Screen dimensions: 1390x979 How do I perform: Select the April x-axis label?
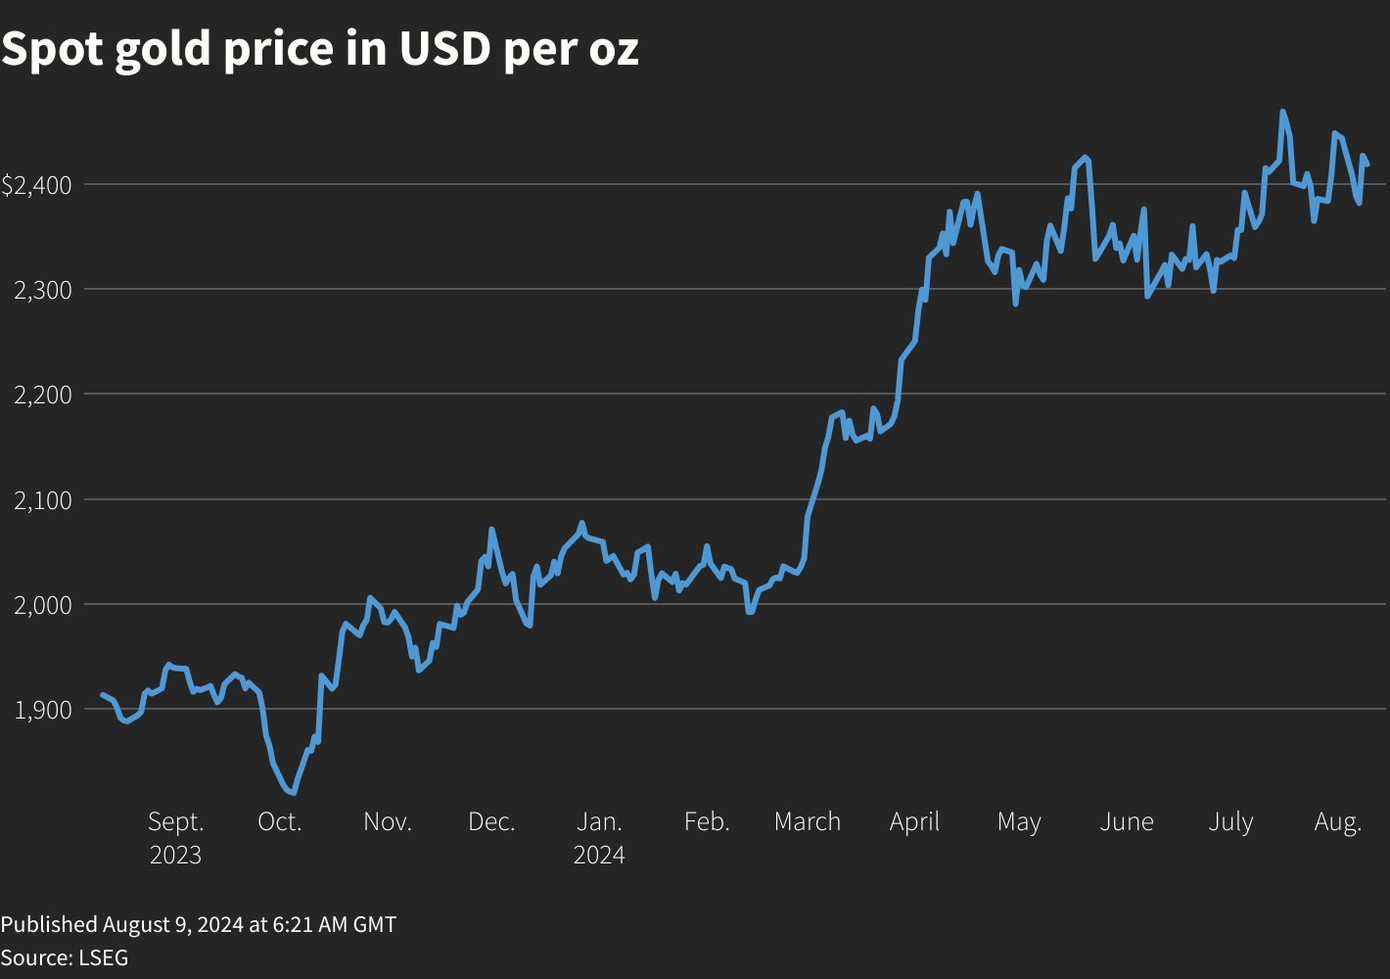pos(914,822)
